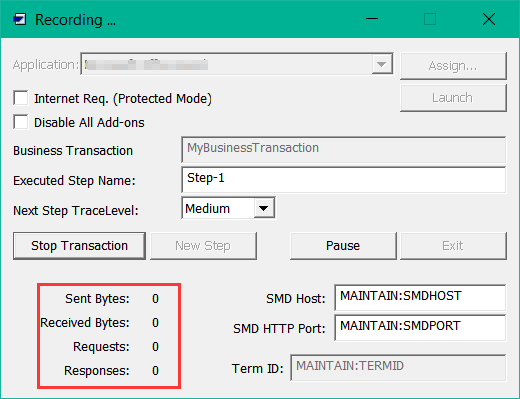Click the Received Bytes: label
This screenshot has width=520, height=399.
[x=85, y=323]
